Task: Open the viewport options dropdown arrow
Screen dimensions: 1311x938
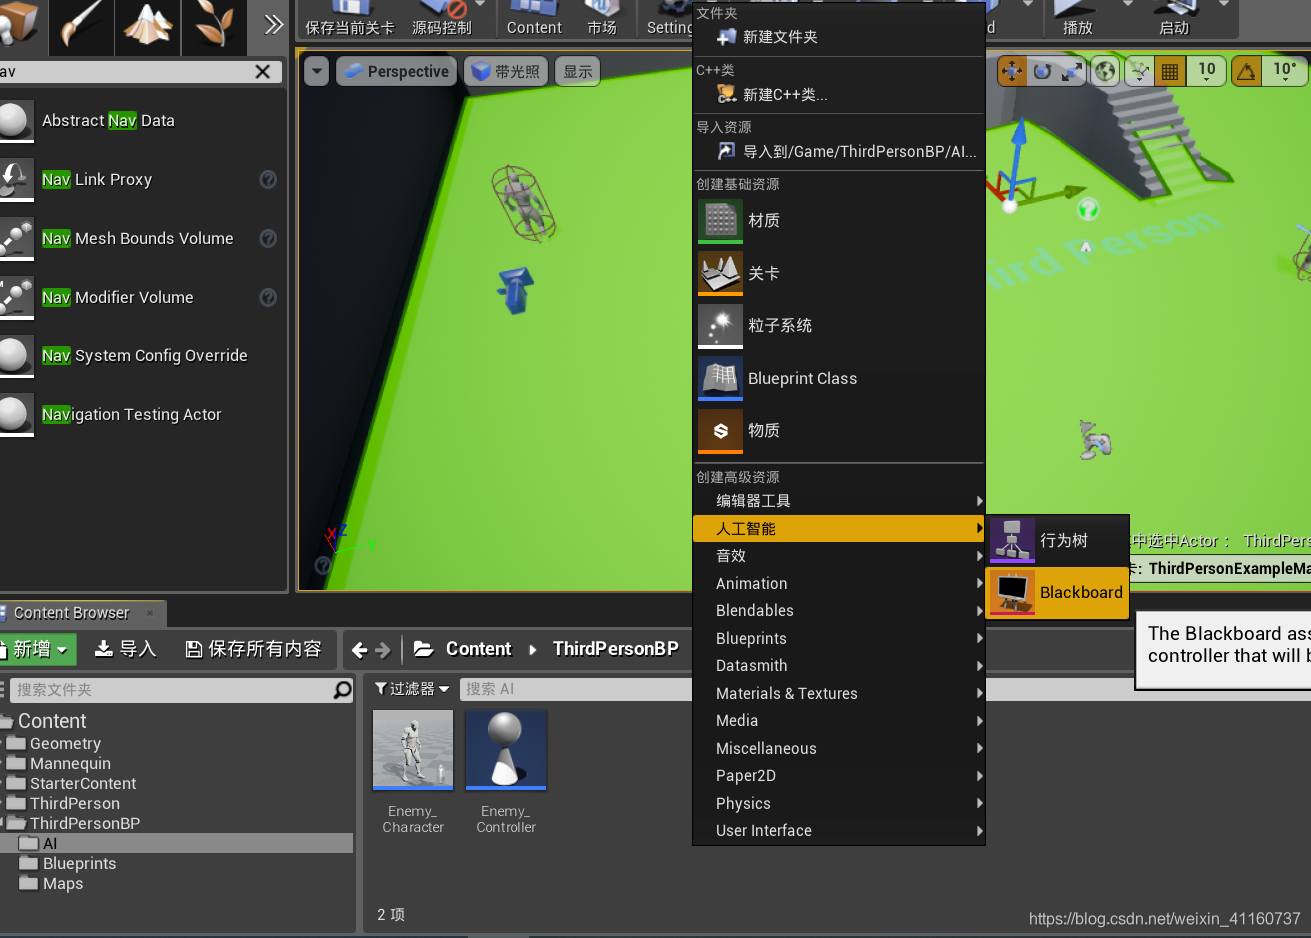Action: [x=317, y=71]
